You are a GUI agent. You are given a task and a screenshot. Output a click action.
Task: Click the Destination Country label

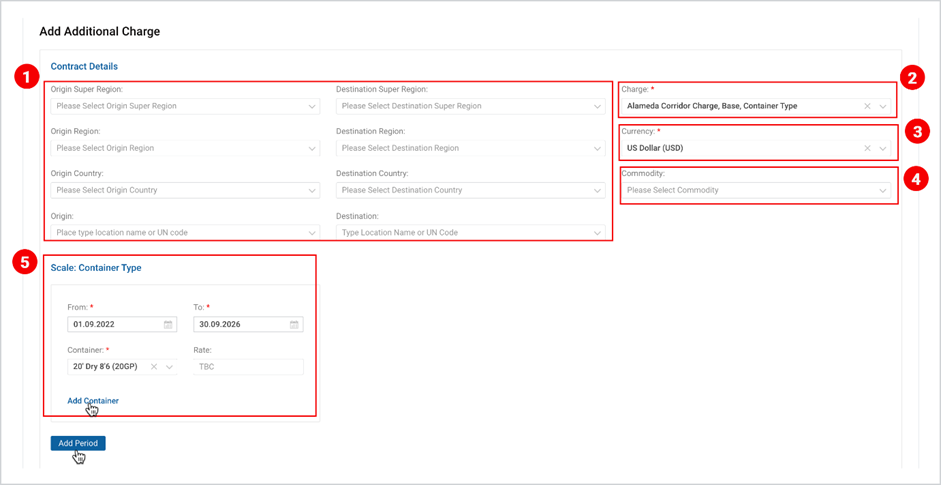click(372, 173)
